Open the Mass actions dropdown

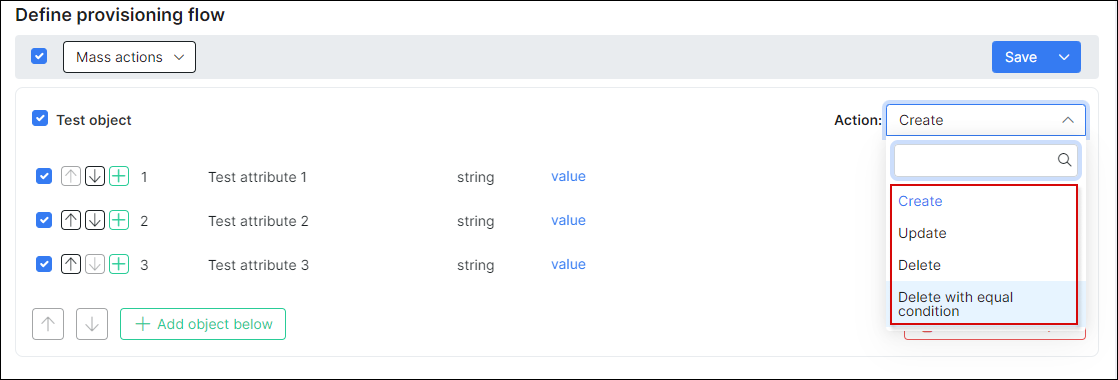(129, 57)
